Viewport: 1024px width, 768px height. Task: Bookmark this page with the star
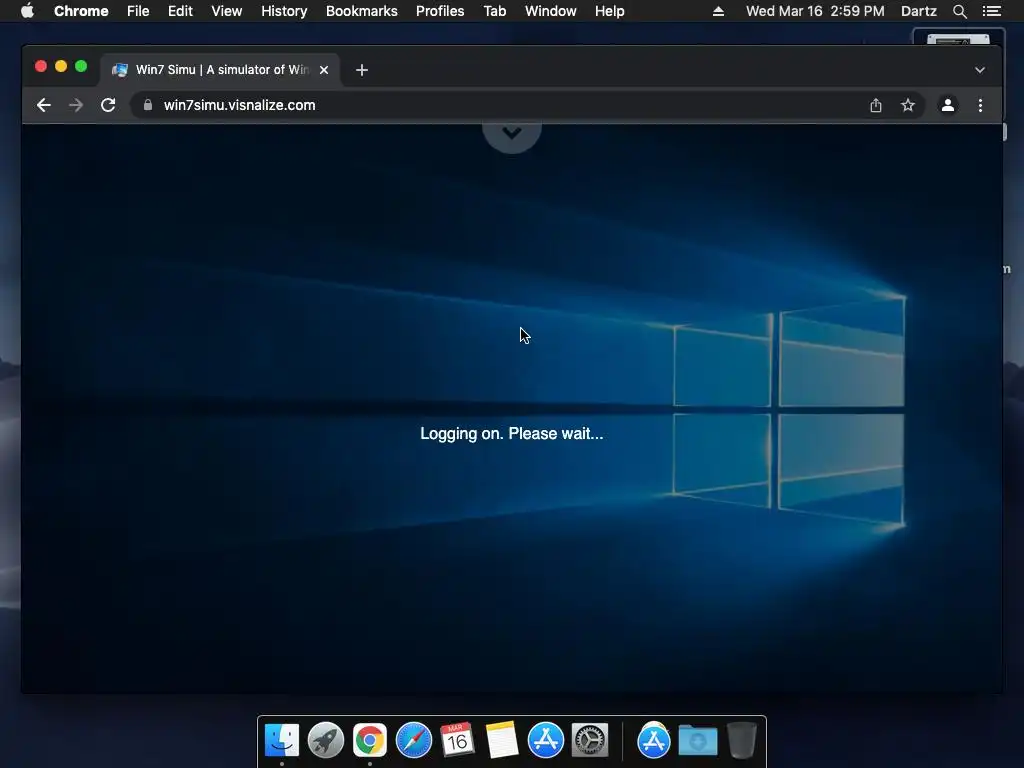tap(908, 105)
